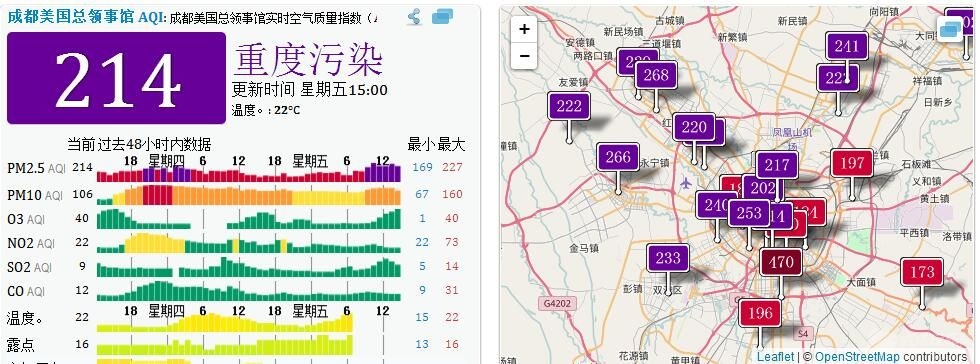Screen dimensions: 980x364
Task: Click the share icon beside station title
Action: 414,17
